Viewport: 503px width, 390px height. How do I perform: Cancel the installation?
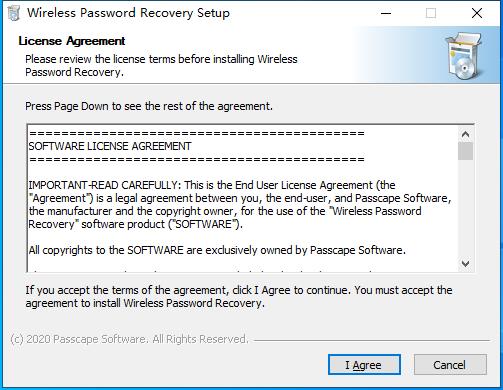pyautogui.click(x=450, y=365)
